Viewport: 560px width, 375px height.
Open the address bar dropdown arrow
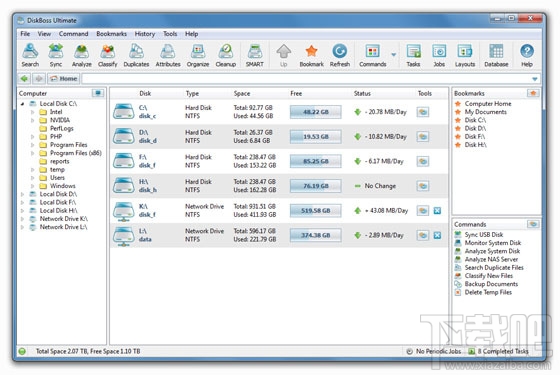[x=535, y=79]
